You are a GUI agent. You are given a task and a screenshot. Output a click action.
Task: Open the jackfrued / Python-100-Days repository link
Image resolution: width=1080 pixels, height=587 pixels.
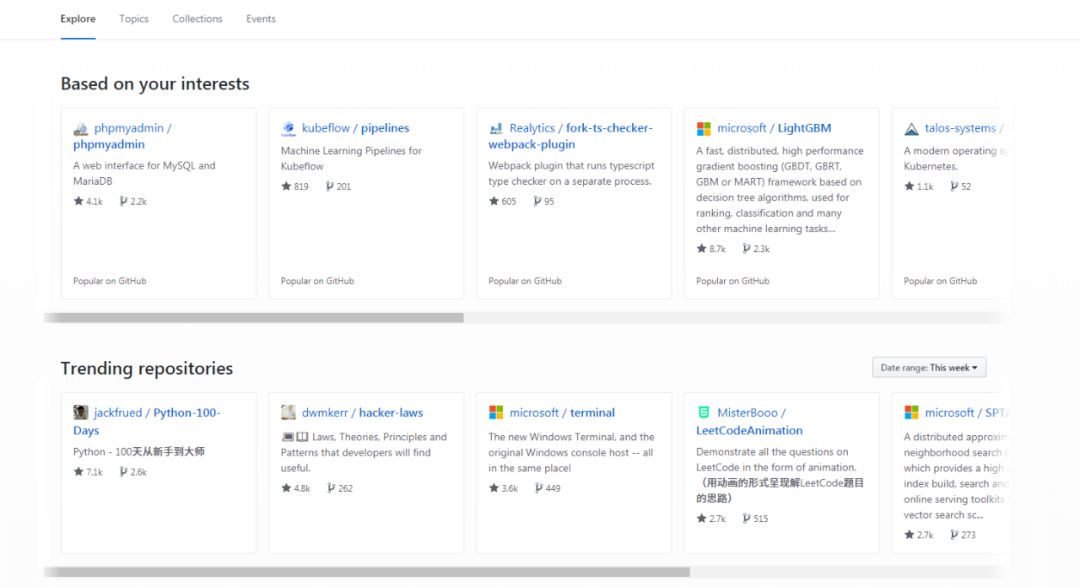(x=147, y=421)
